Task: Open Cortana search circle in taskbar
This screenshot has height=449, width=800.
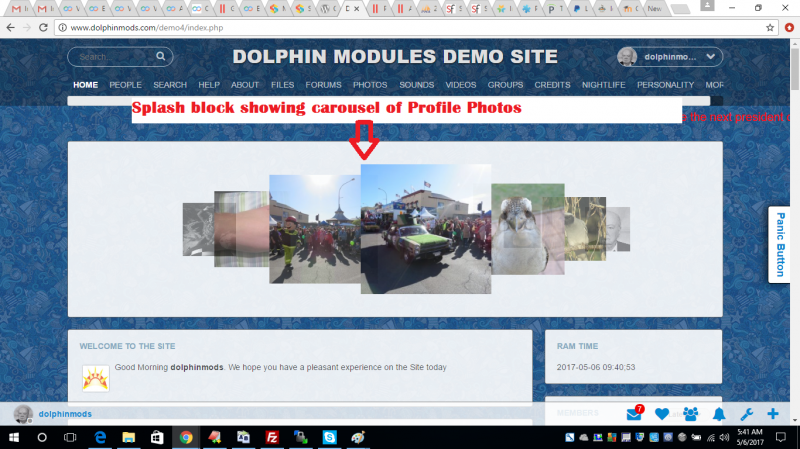Action: click(42, 437)
